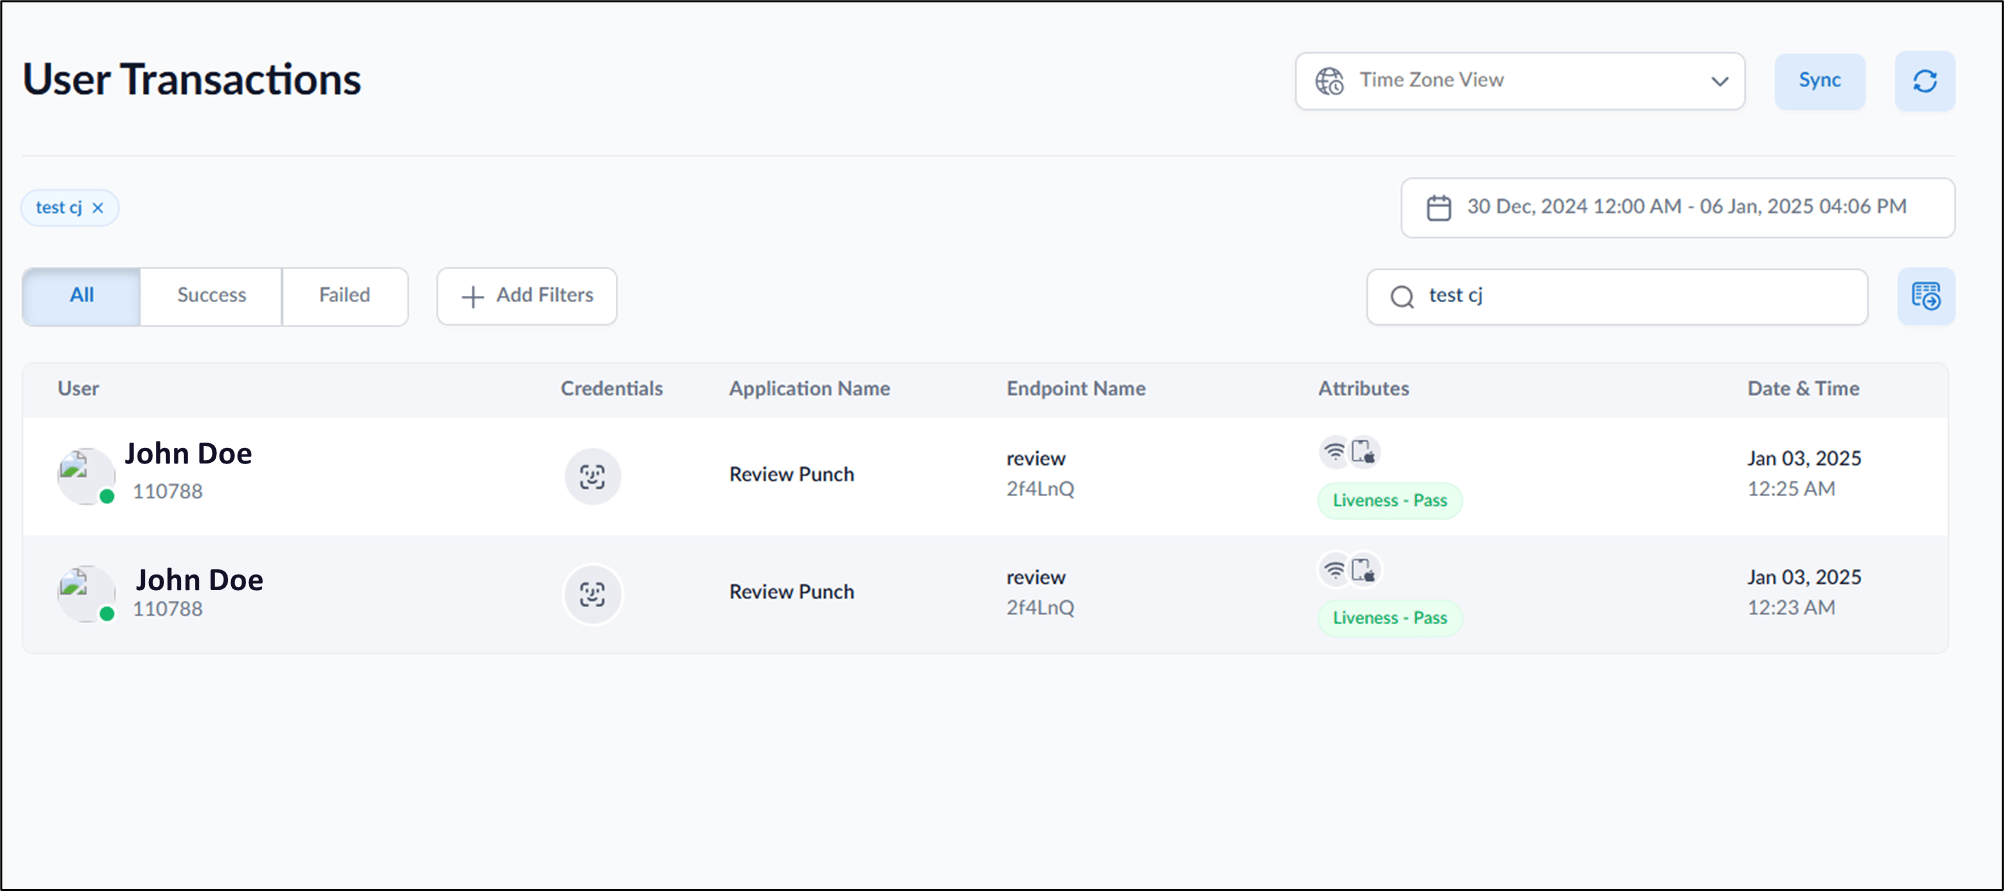Click user ID 110788 in 12:25 AM row

click(168, 492)
